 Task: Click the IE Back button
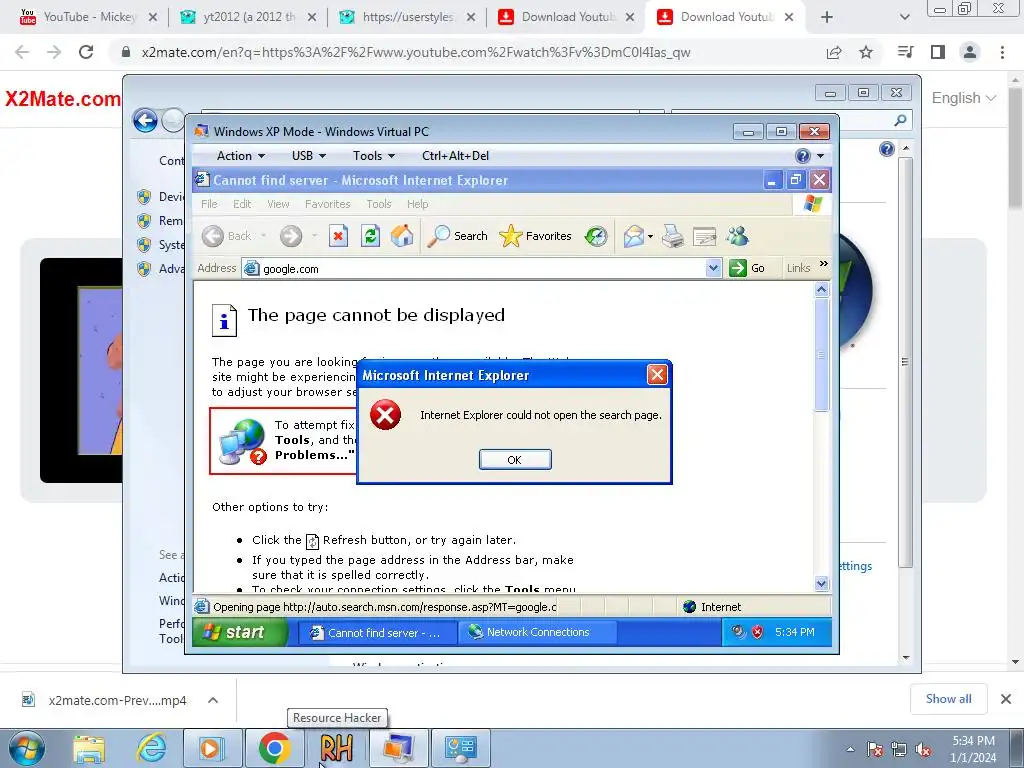(x=226, y=236)
